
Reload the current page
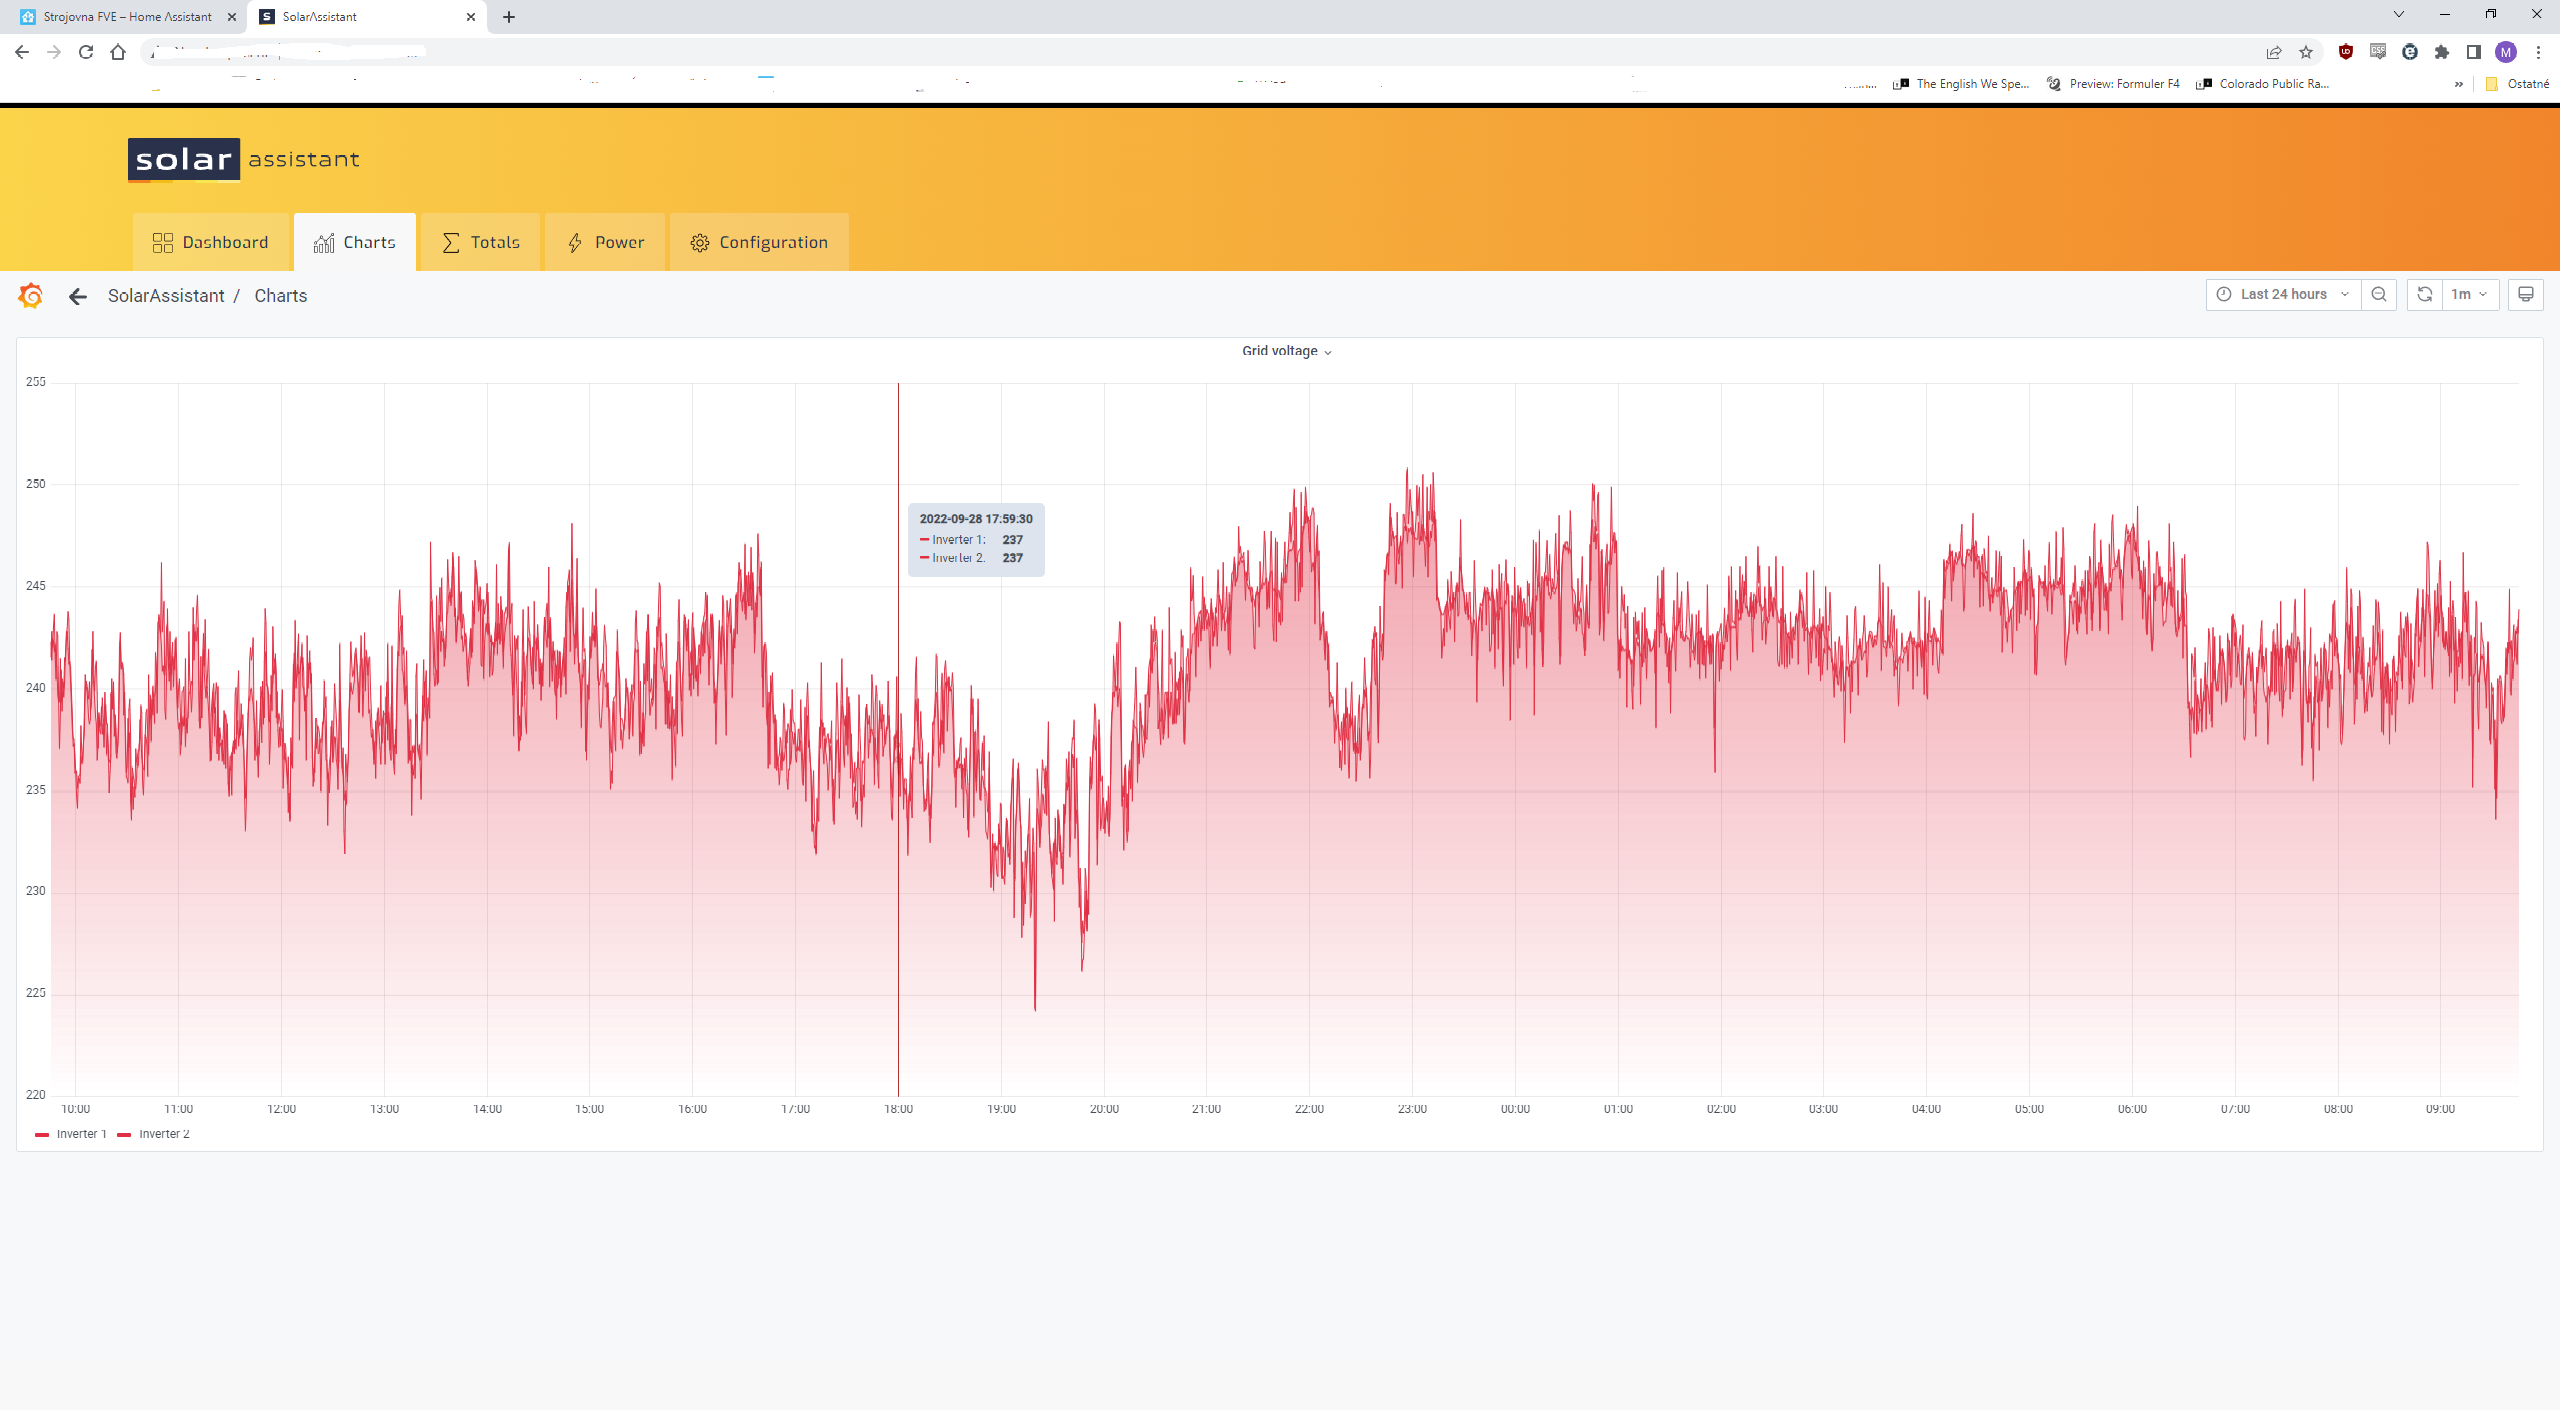click(86, 52)
